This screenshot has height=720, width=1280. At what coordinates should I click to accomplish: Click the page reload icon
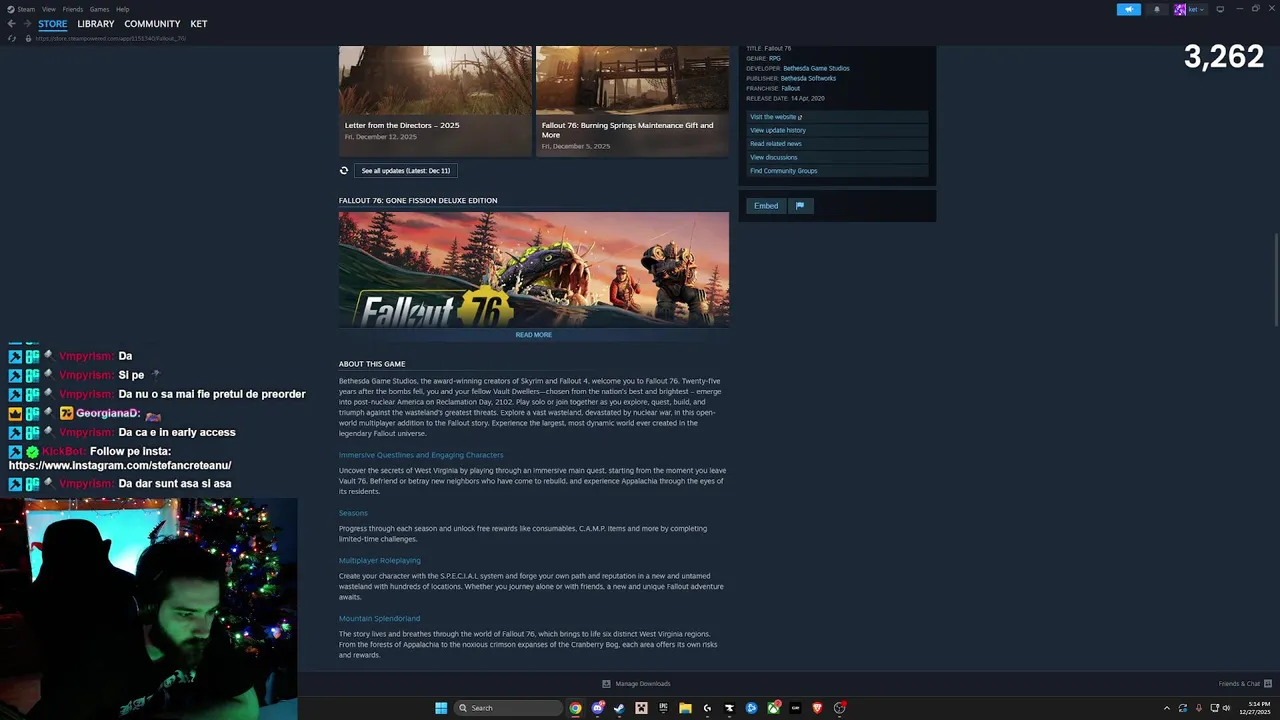(12, 38)
